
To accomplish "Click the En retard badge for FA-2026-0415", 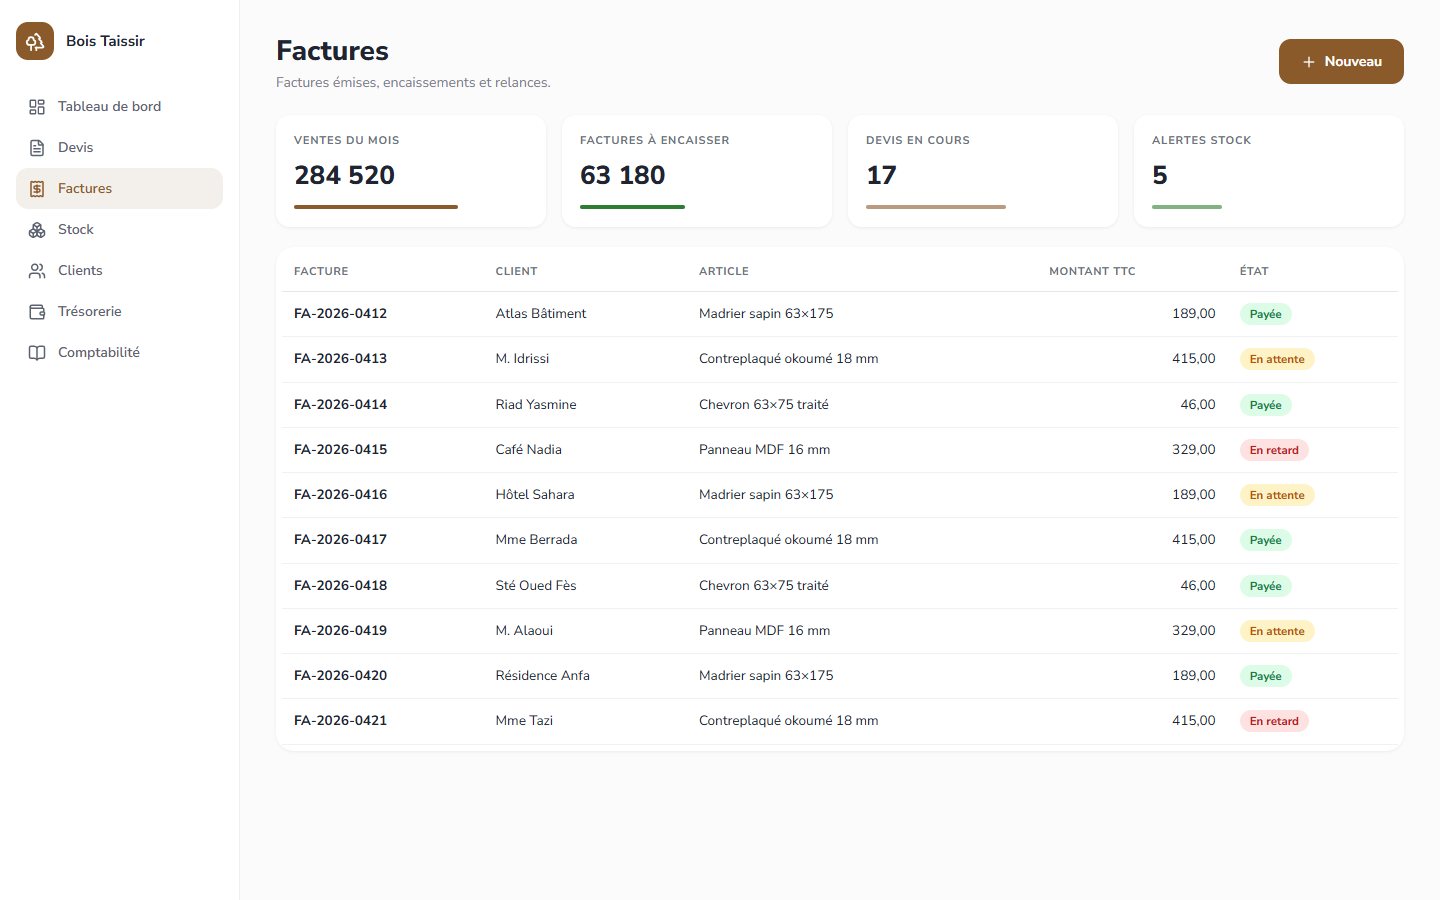I will point(1274,450).
